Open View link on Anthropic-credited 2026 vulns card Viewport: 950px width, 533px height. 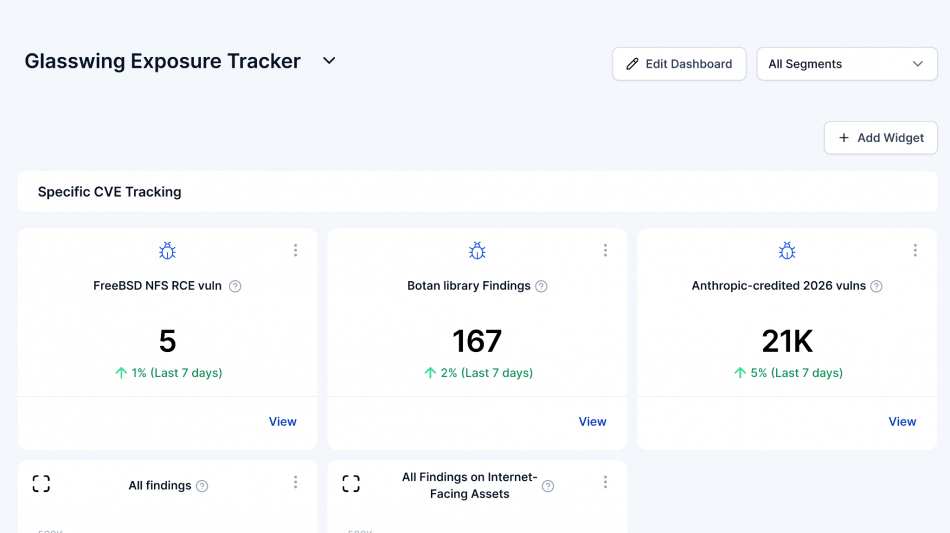(x=902, y=422)
